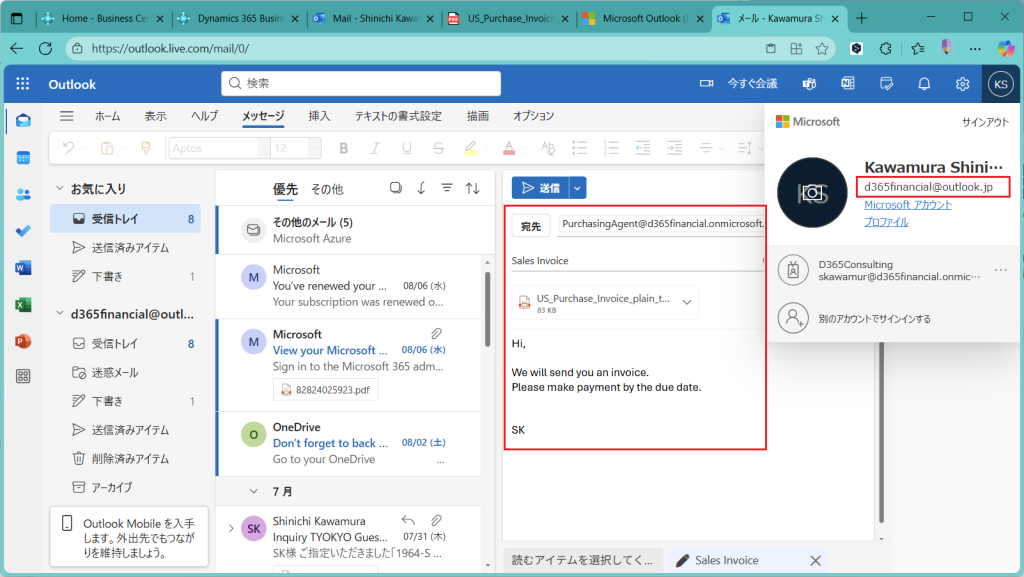Open notifications bell icon

[x=924, y=84]
